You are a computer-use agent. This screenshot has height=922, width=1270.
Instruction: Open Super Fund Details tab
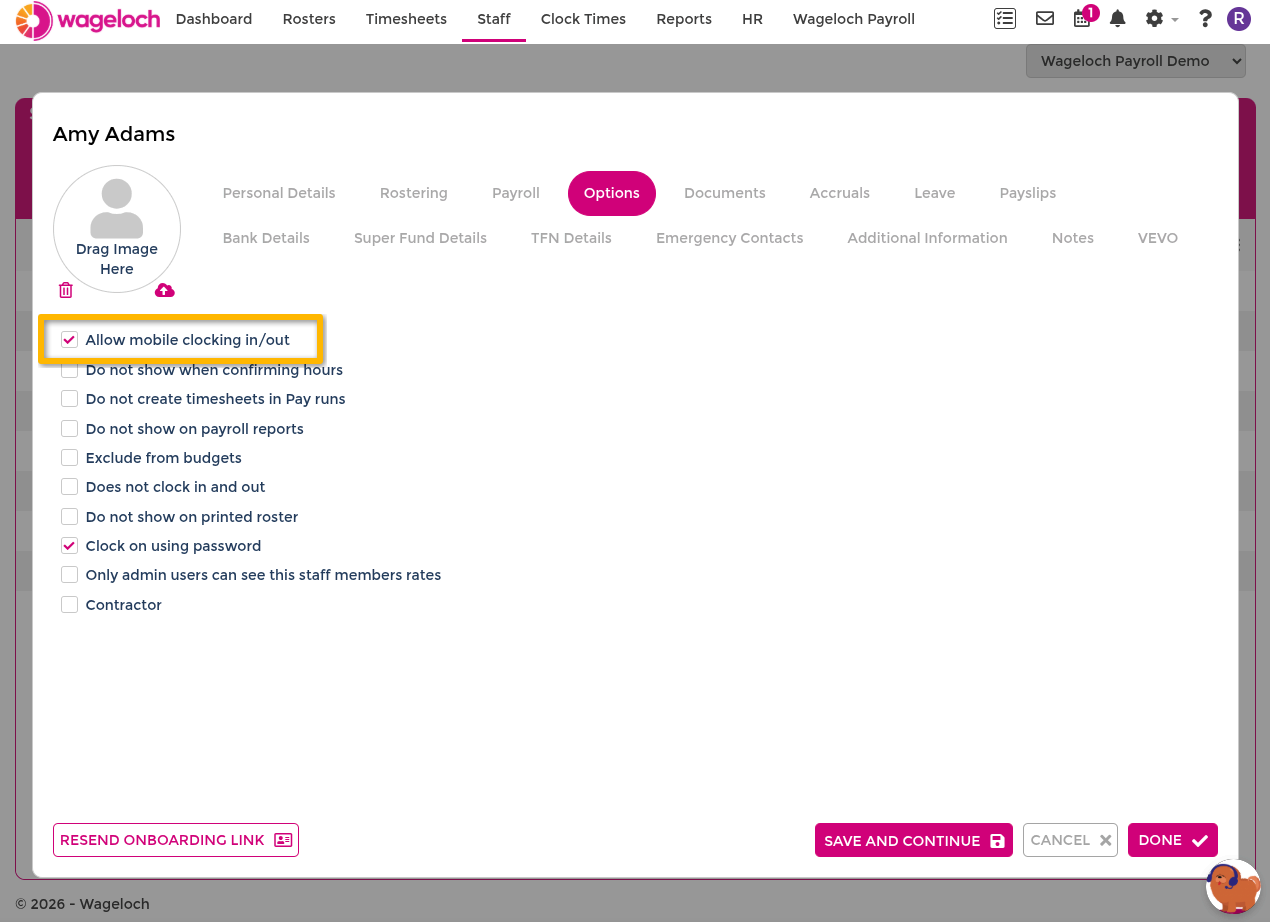point(420,238)
